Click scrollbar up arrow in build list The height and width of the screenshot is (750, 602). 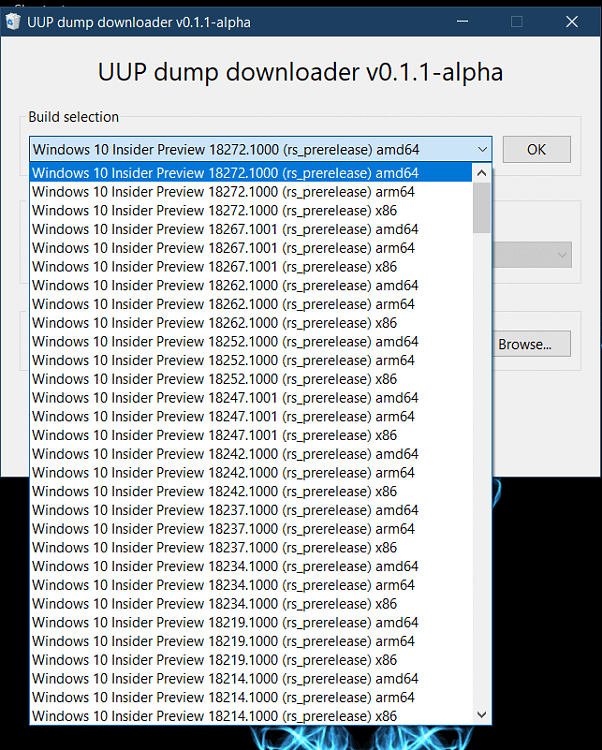482,173
